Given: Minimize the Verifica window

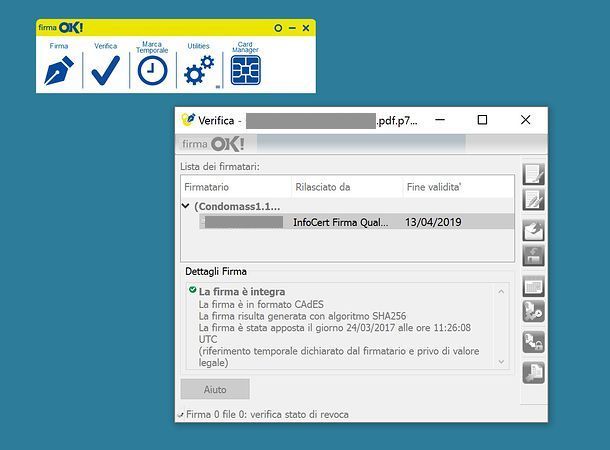Looking at the screenshot, I should tap(440, 120).
